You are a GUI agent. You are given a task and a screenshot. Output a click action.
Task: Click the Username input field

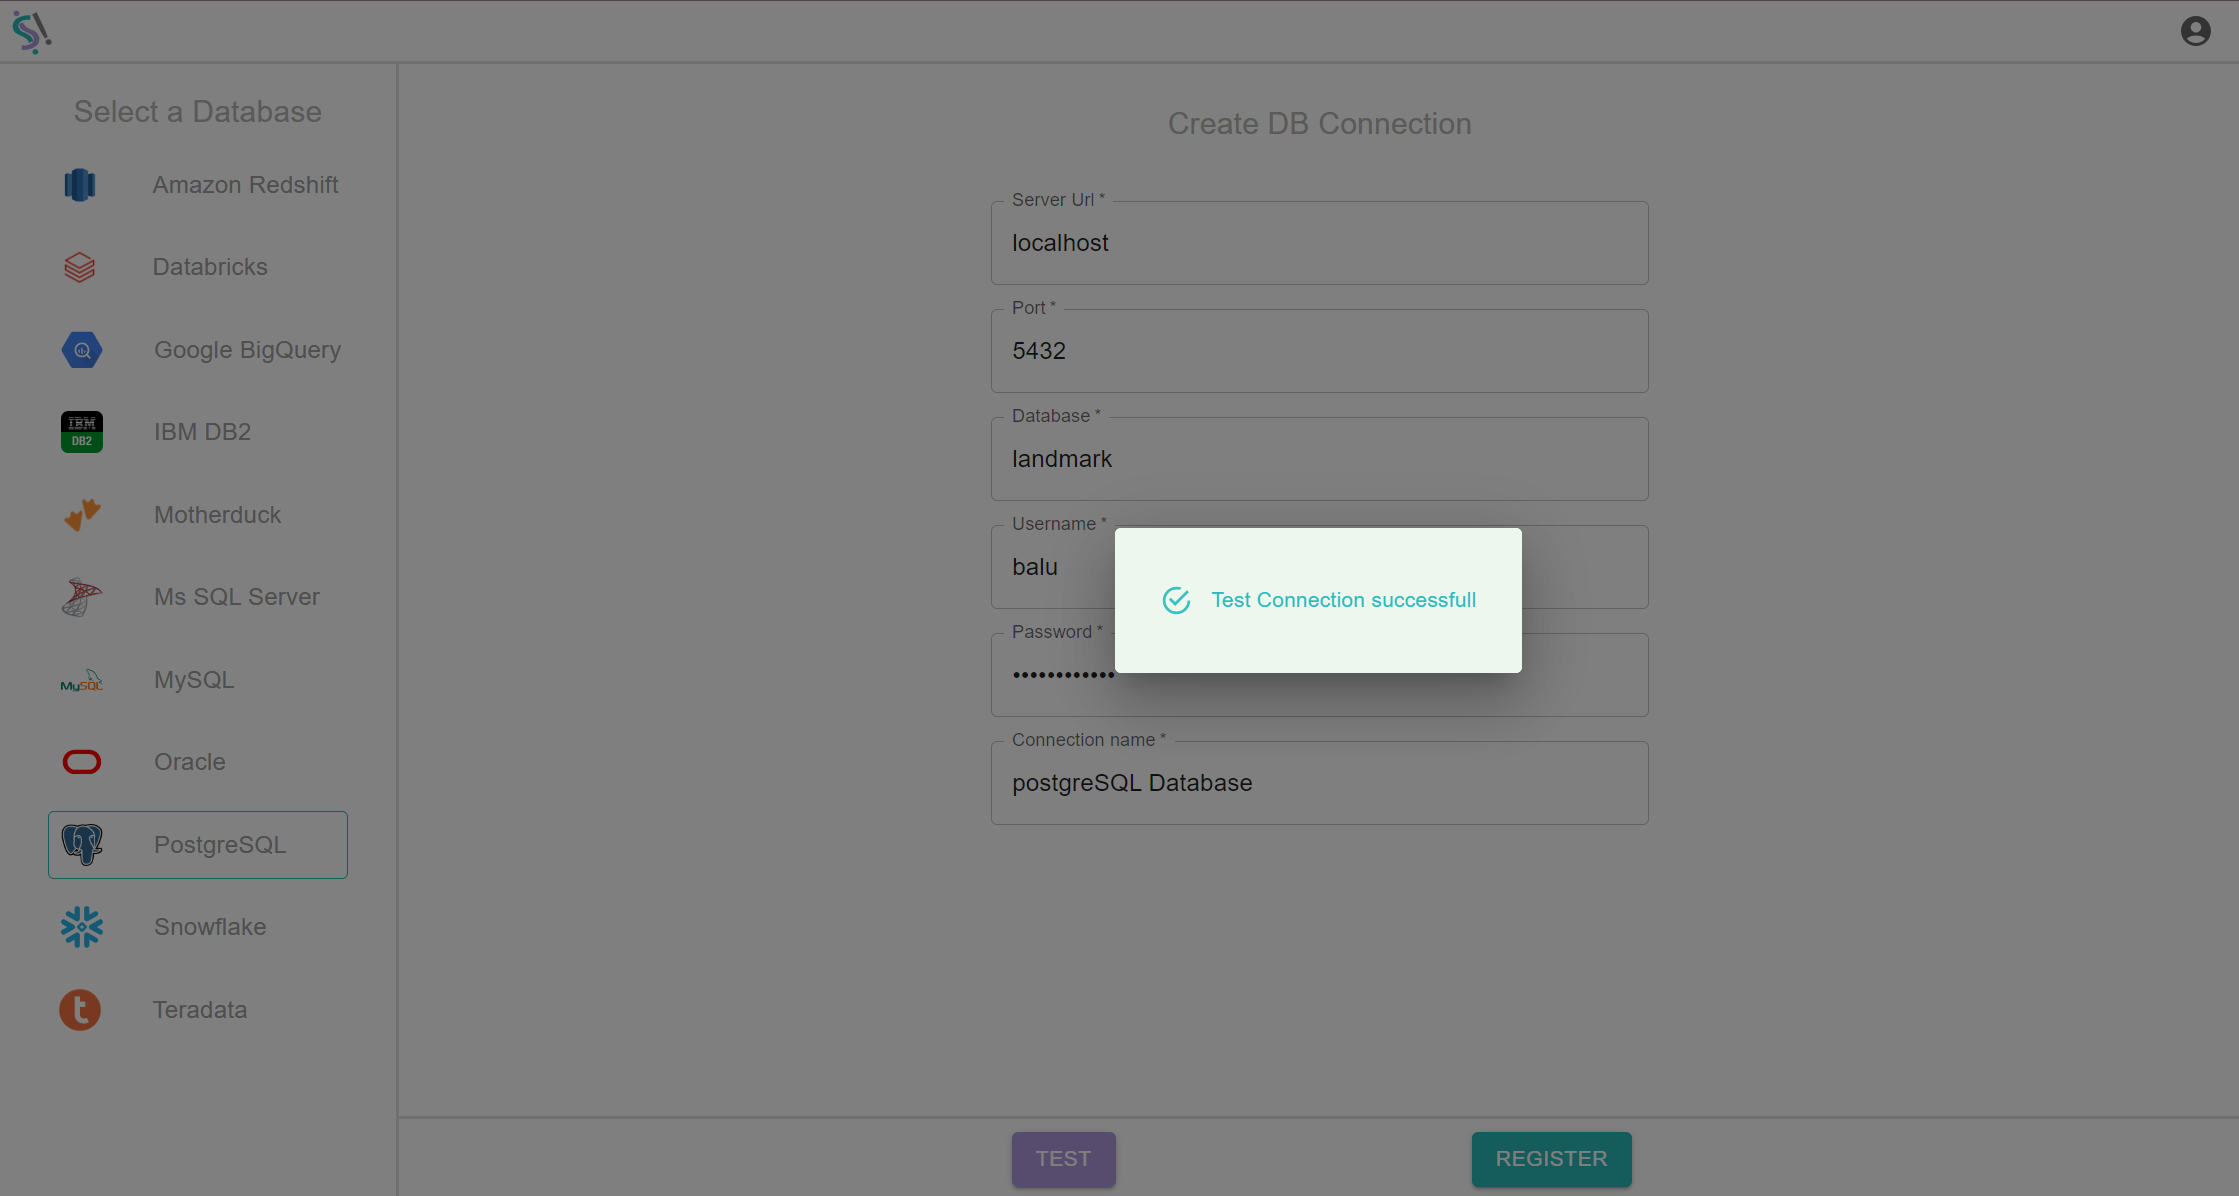pos(1321,567)
